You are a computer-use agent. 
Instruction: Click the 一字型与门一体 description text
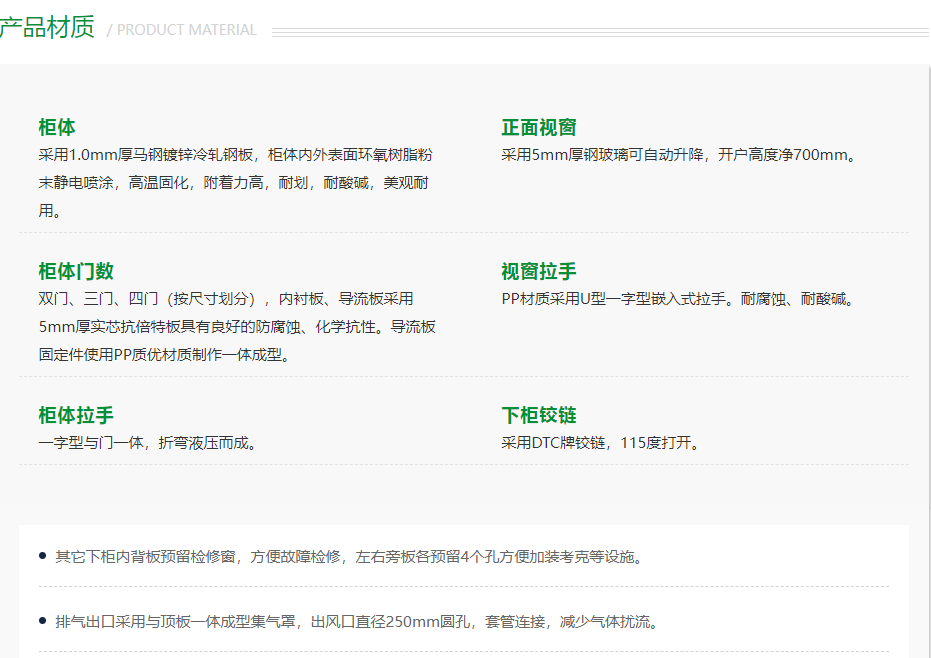point(149,443)
